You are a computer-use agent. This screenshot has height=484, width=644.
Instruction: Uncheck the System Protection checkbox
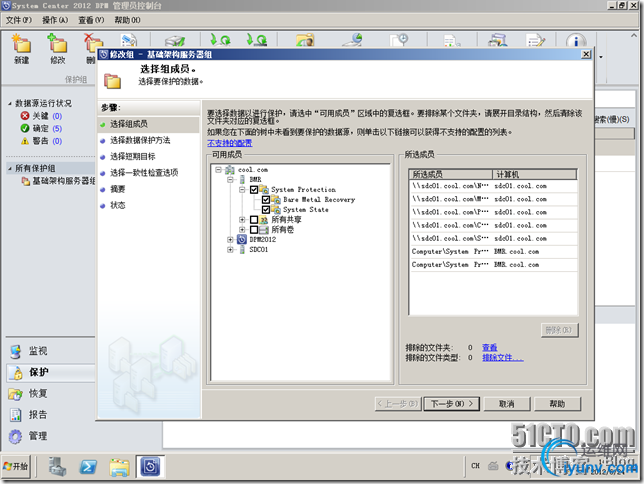pyautogui.click(x=254, y=189)
